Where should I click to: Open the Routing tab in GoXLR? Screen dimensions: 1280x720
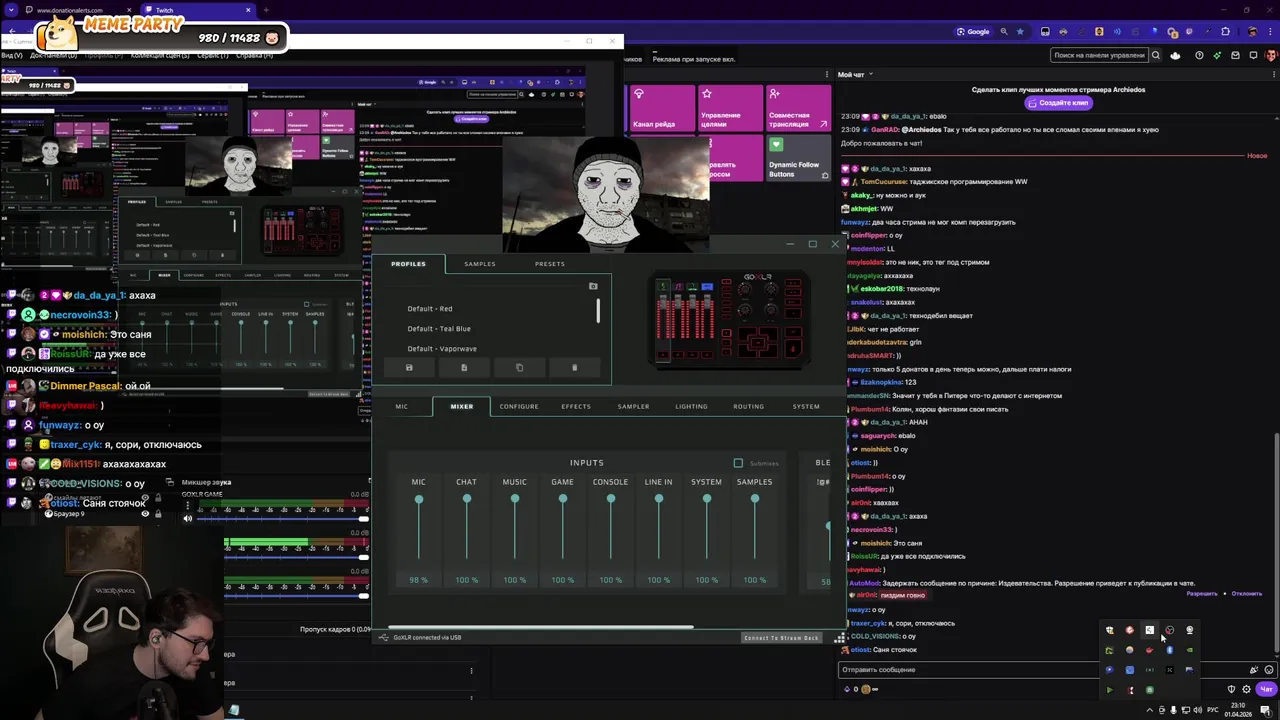click(748, 406)
